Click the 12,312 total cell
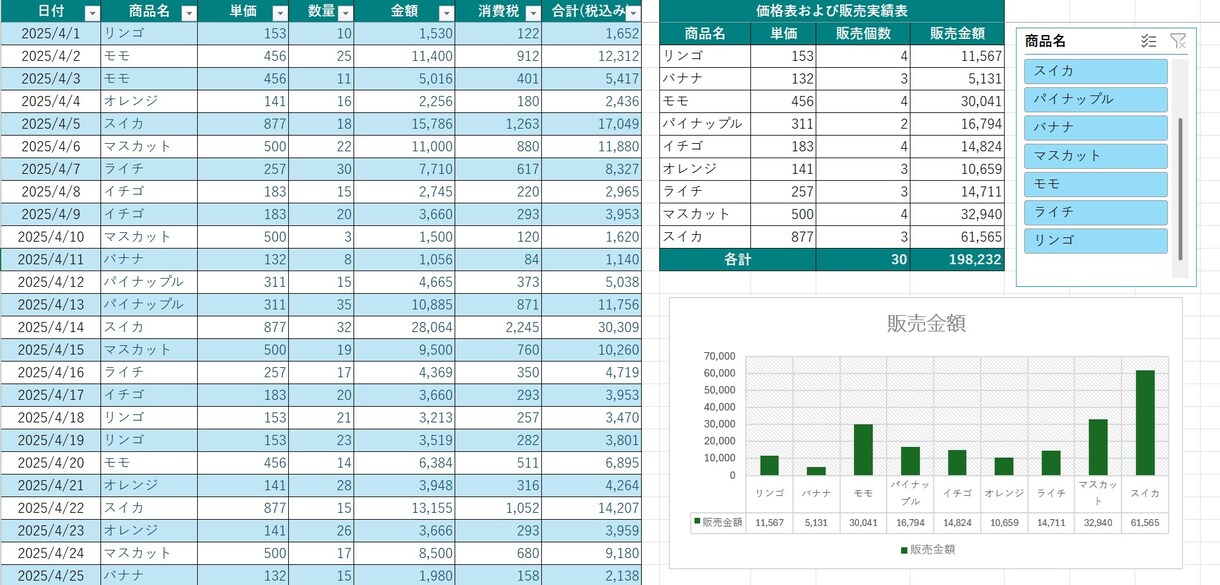1220x585 pixels. click(x=592, y=56)
